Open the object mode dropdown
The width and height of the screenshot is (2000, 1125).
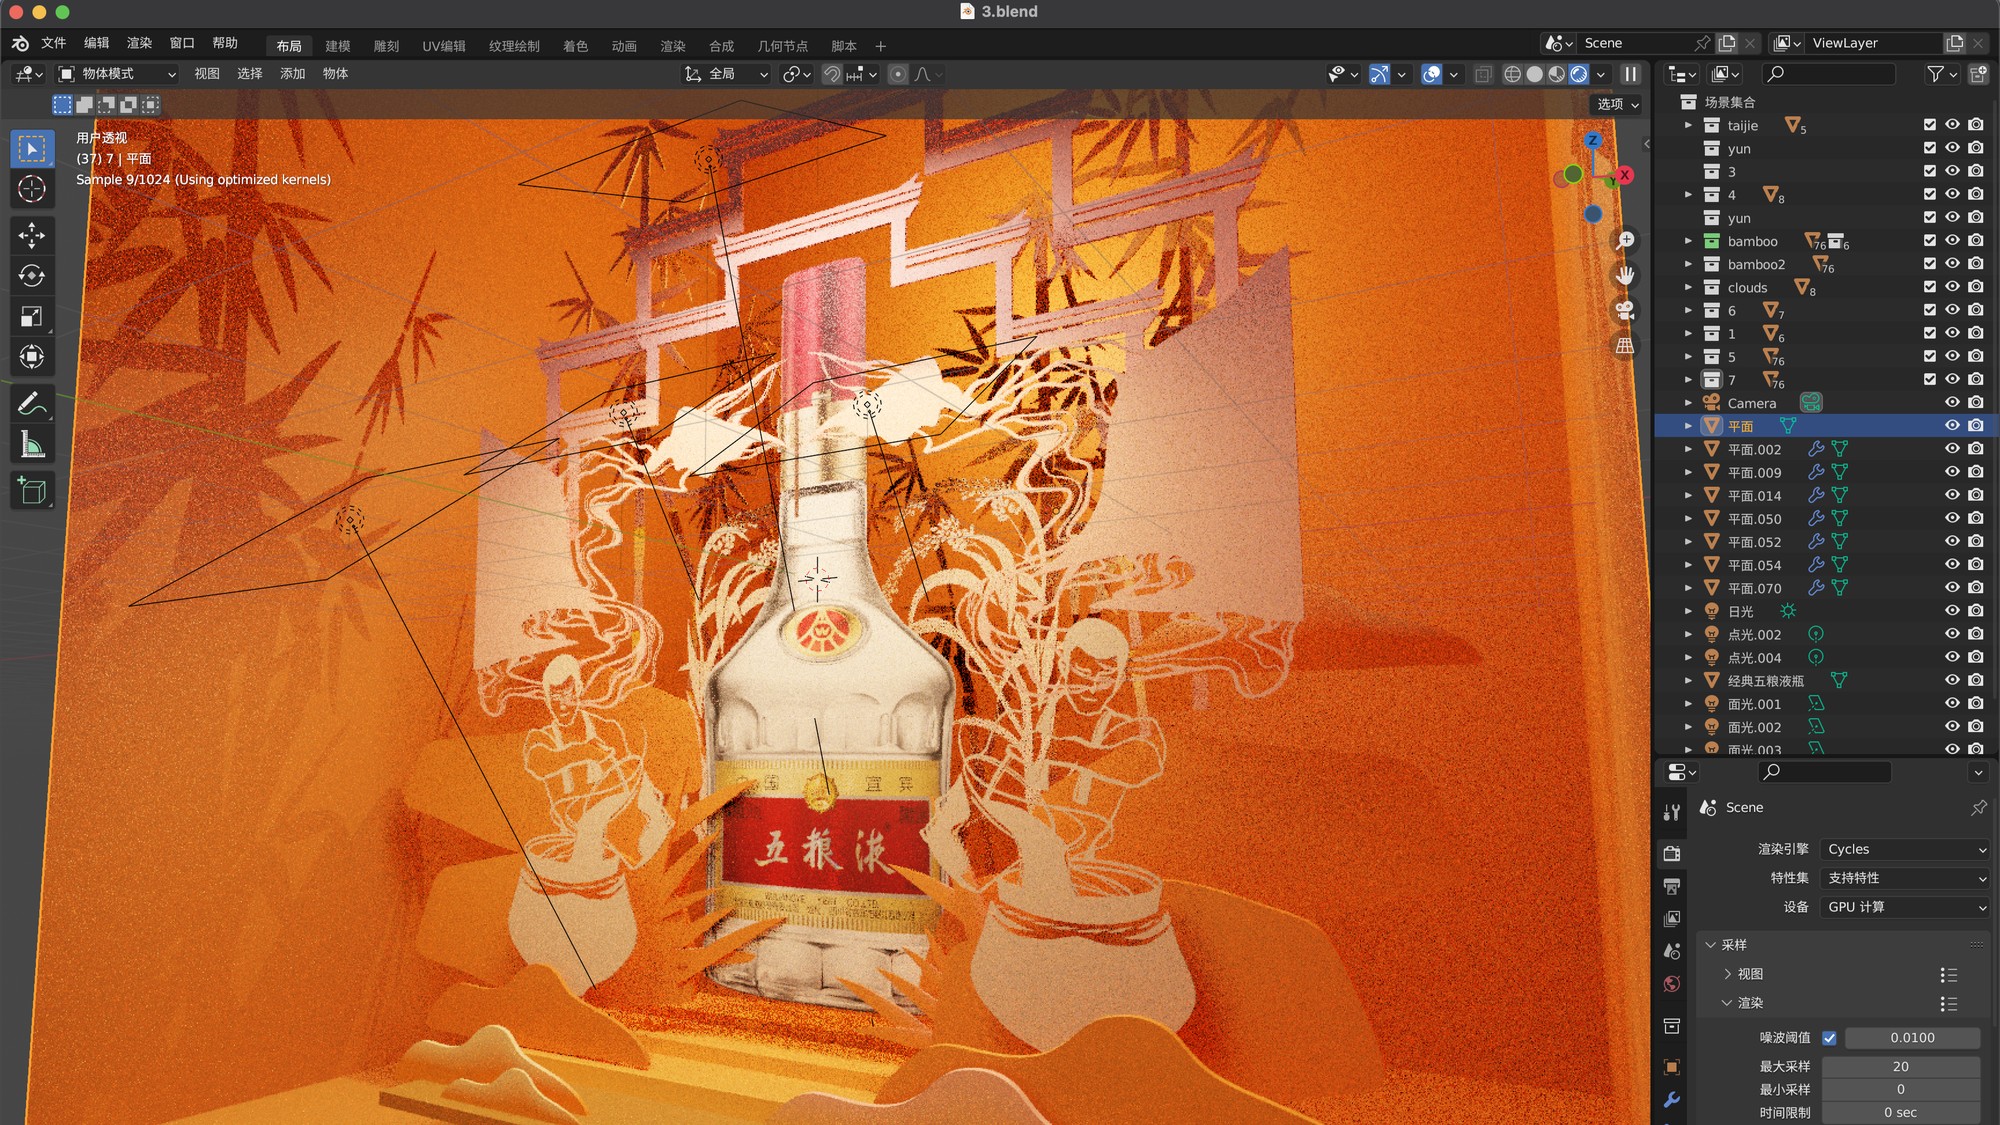pyautogui.click(x=117, y=74)
